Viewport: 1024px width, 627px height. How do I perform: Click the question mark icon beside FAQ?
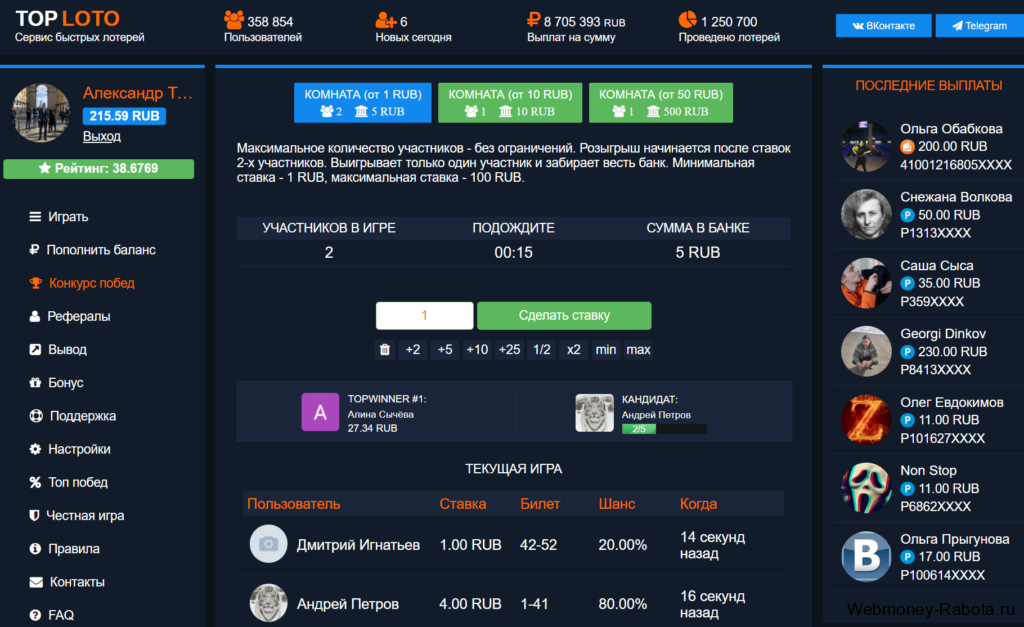(x=35, y=615)
